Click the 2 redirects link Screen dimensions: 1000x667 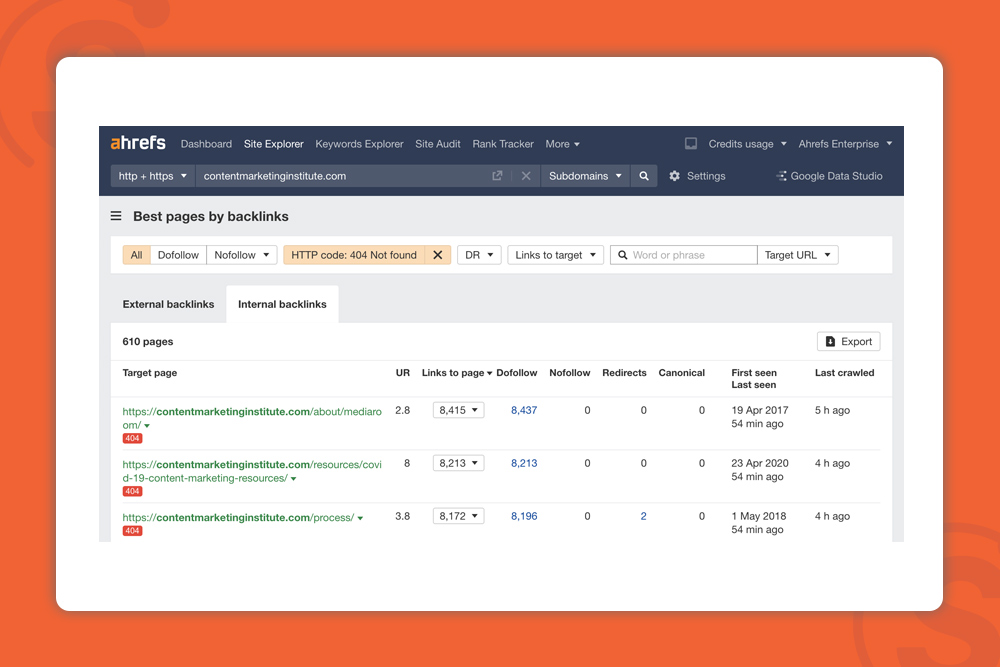[x=643, y=517]
